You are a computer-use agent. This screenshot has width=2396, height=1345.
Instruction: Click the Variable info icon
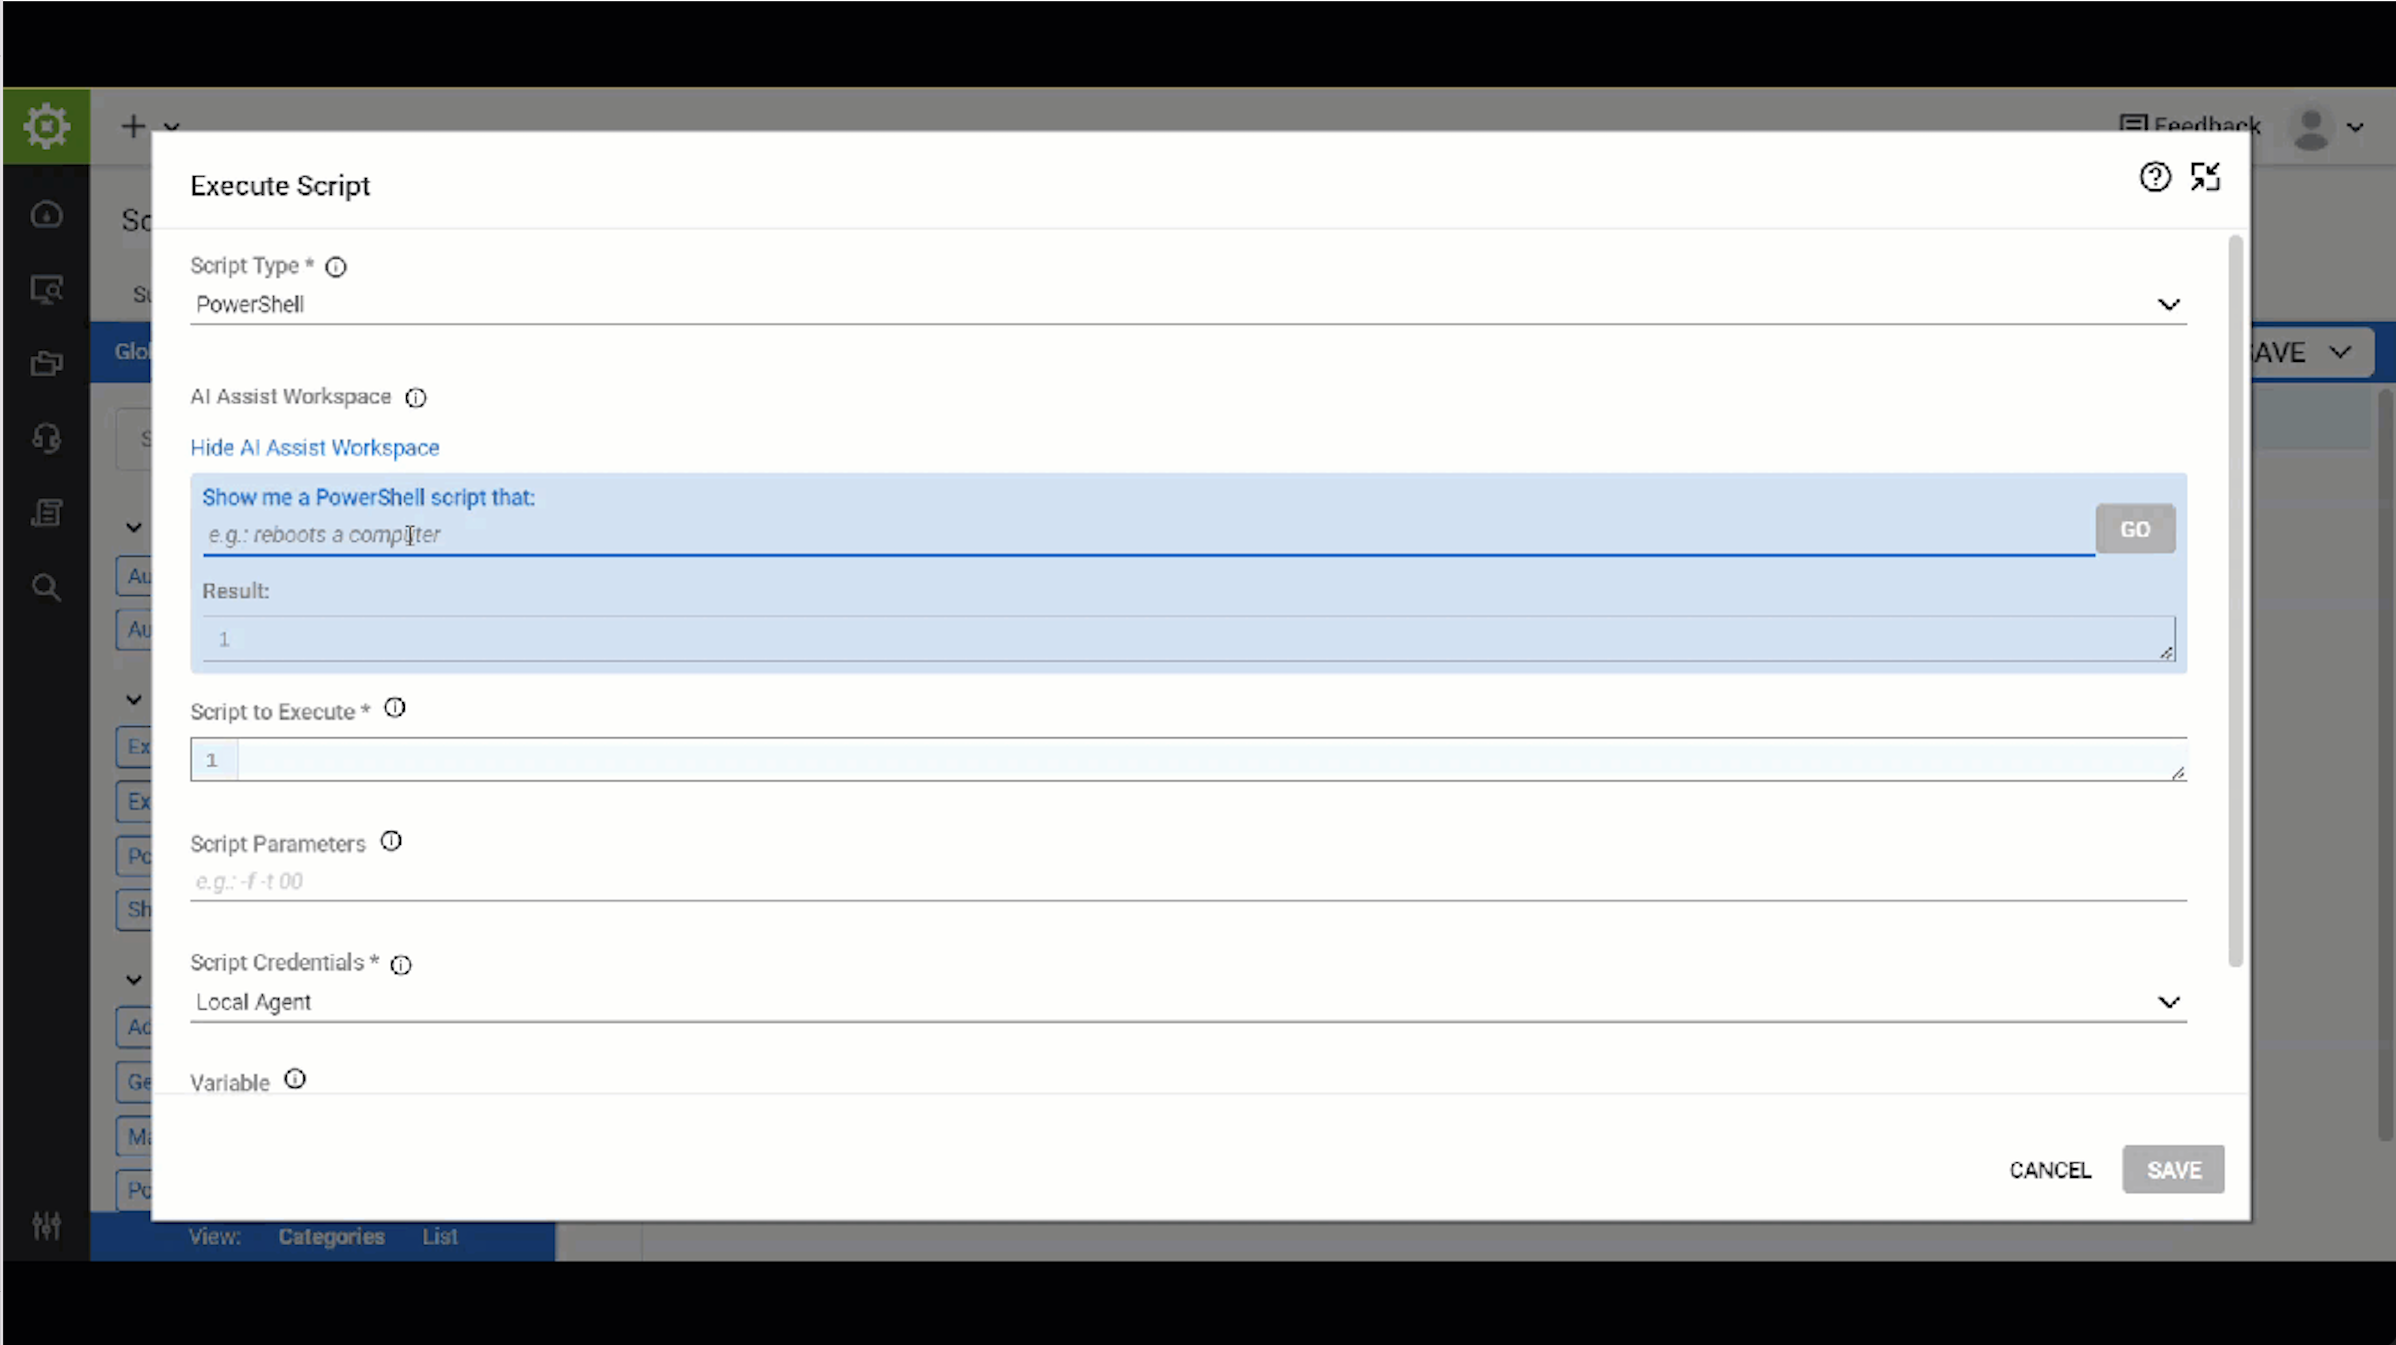(295, 1079)
